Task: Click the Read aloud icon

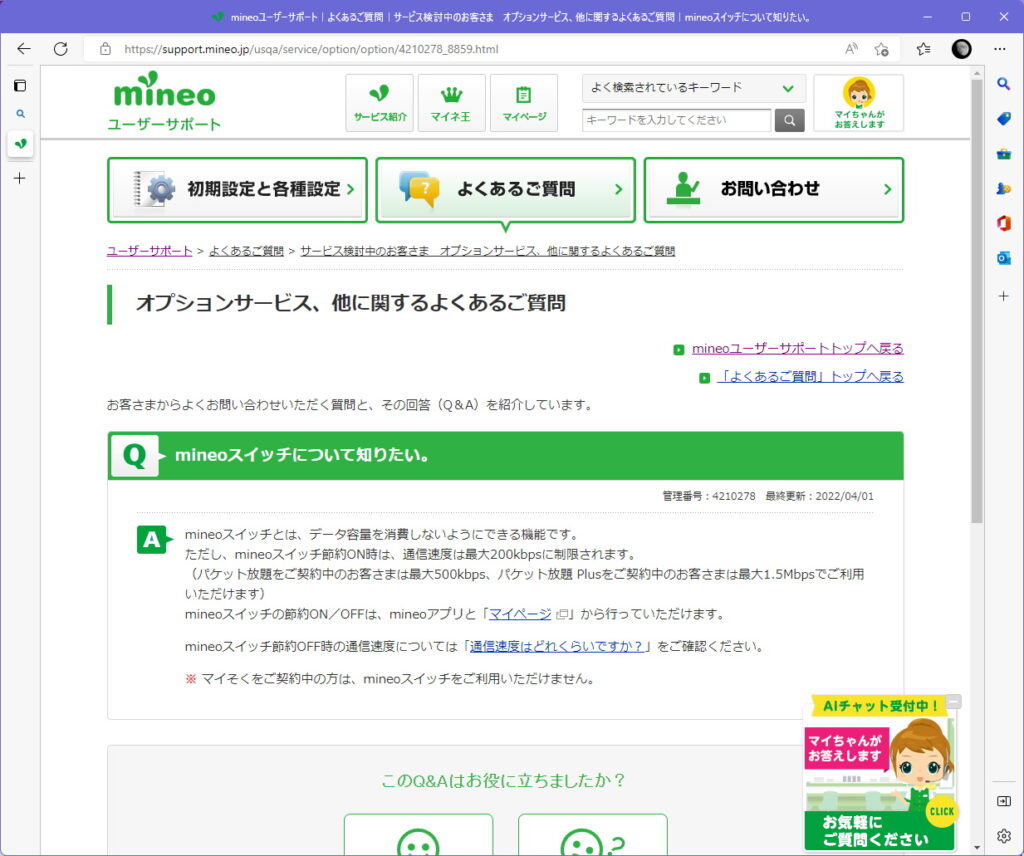Action: [851, 49]
